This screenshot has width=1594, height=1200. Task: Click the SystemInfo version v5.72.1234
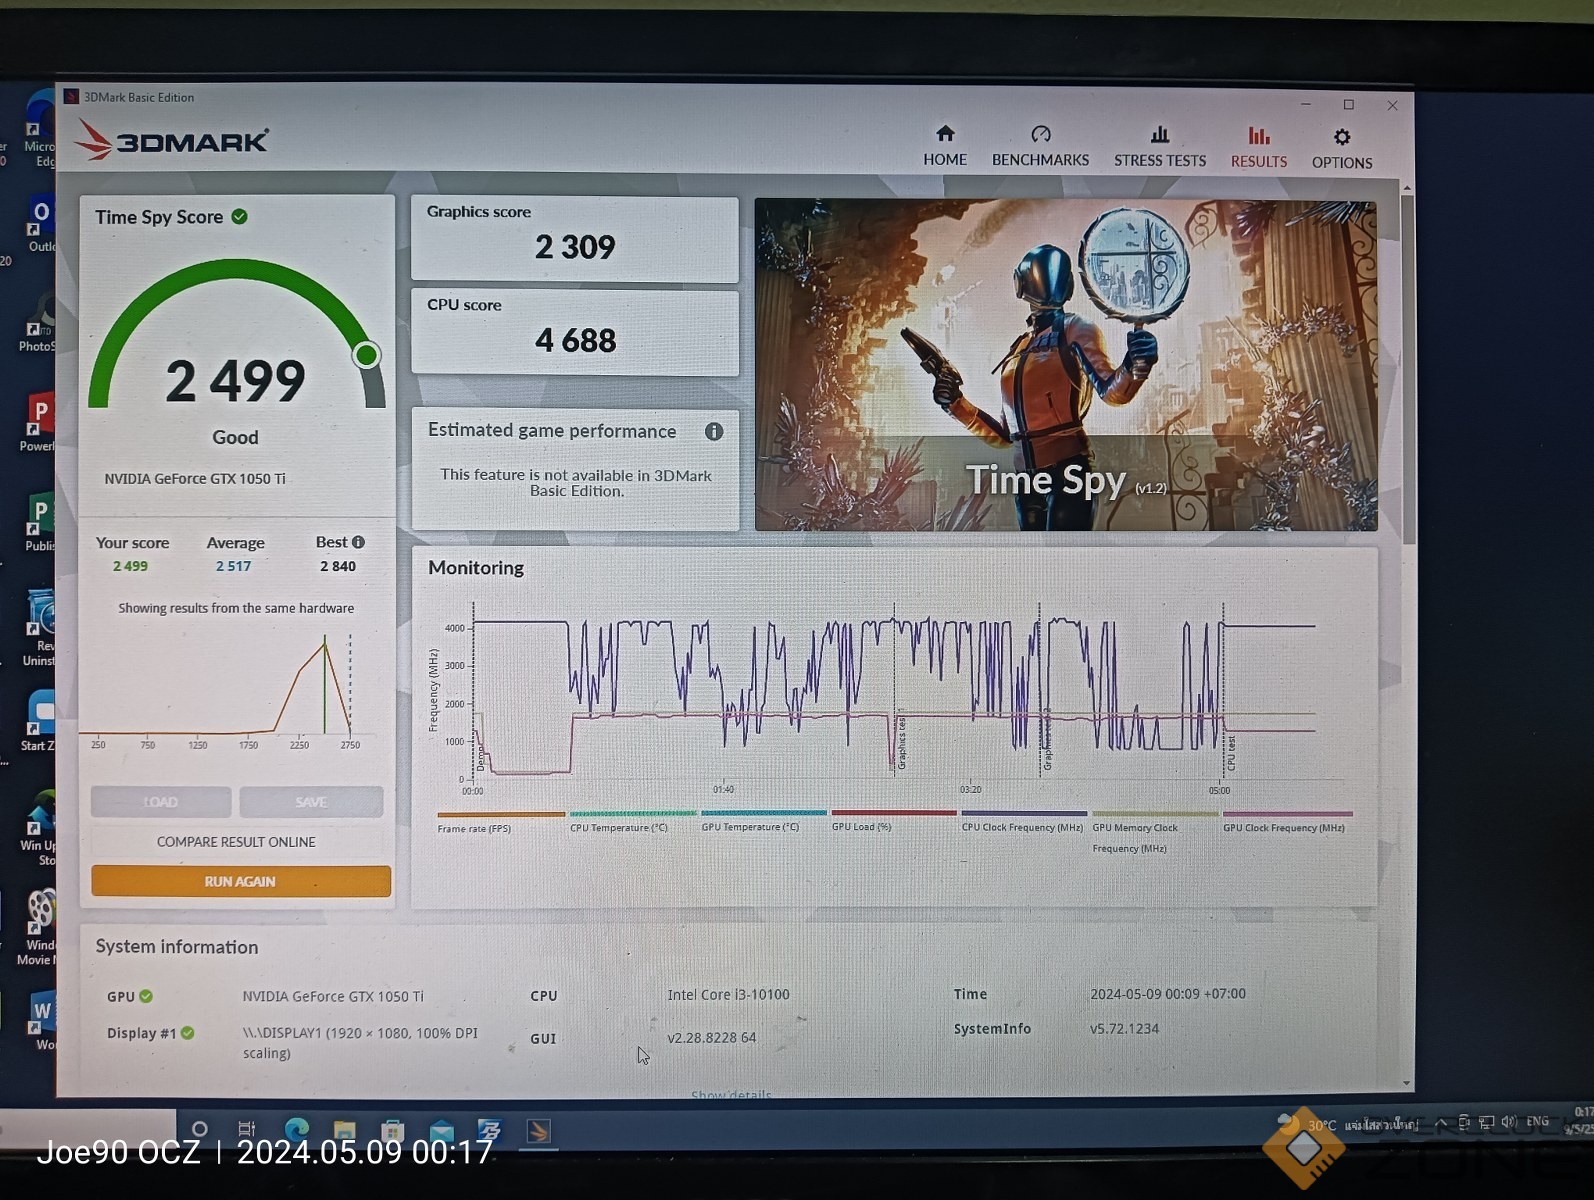pyautogui.click(x=1124, y=1028)
